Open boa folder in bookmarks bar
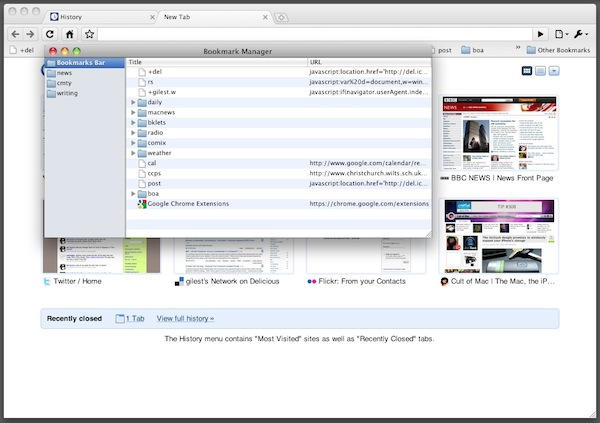The height and width of the screenshot is (423, 600). point(473,50)
